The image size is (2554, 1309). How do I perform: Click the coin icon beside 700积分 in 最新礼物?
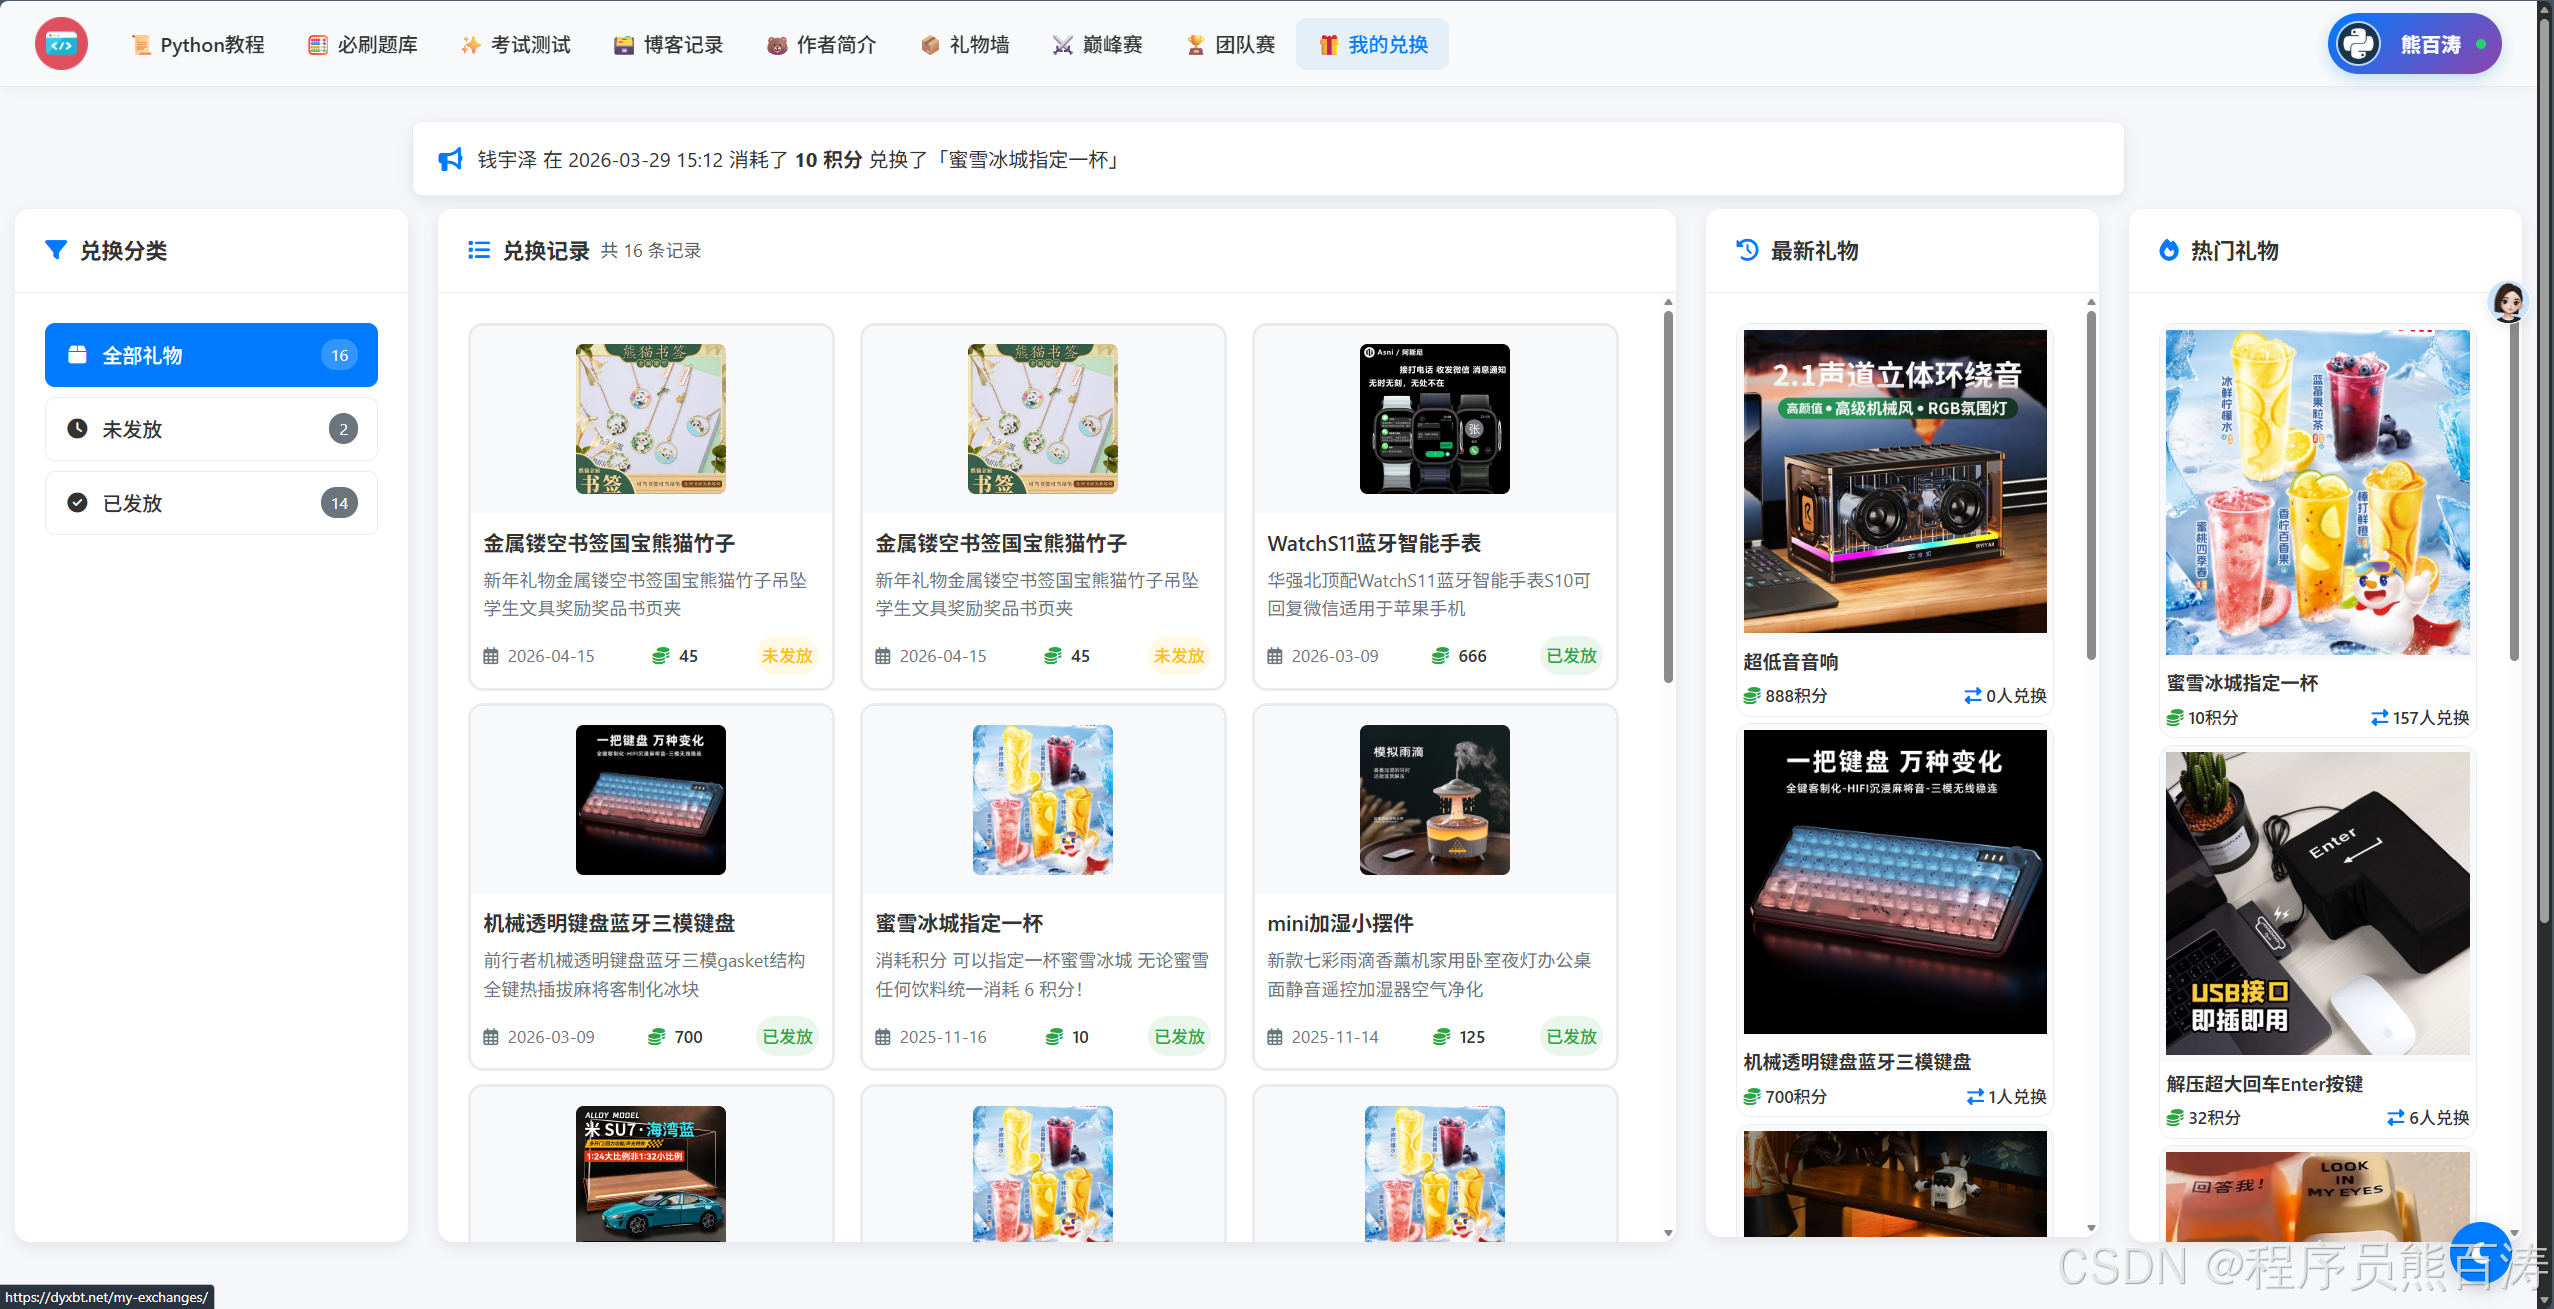tap(1752, 1097)
